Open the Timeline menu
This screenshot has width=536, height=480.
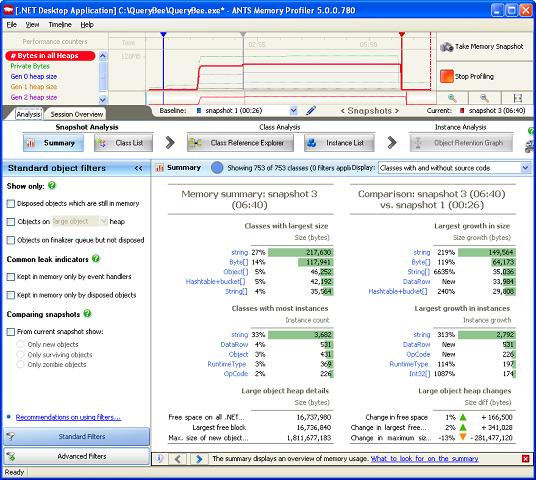click(x=60, y=25)
